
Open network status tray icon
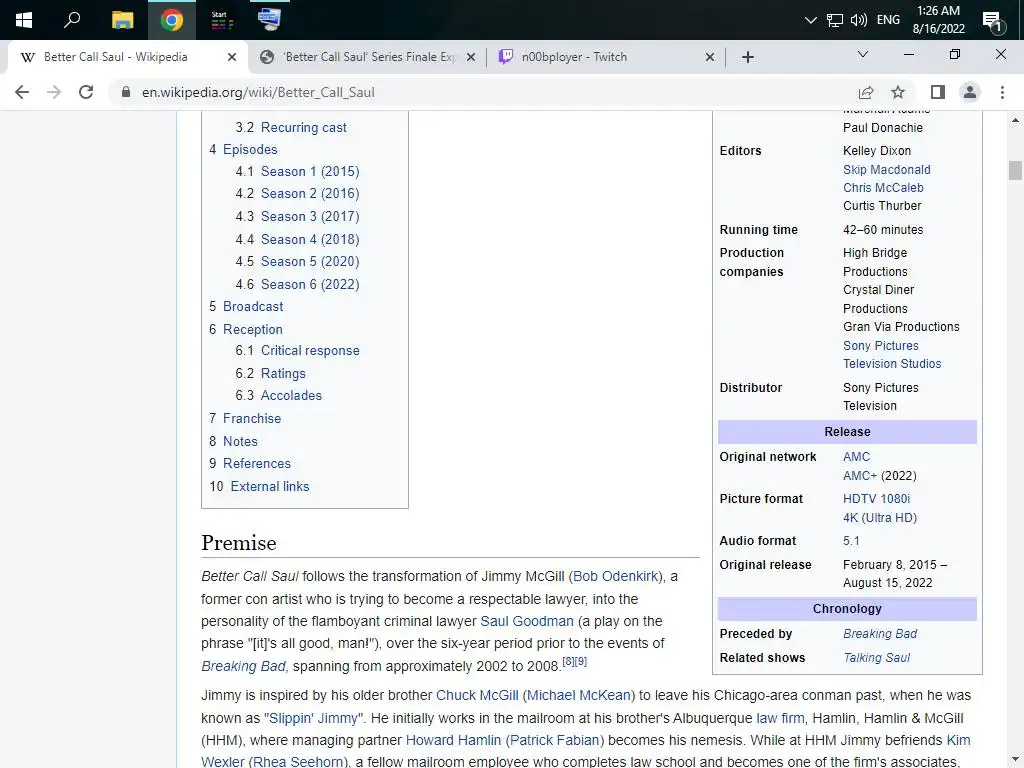click(x=834, y=20)
